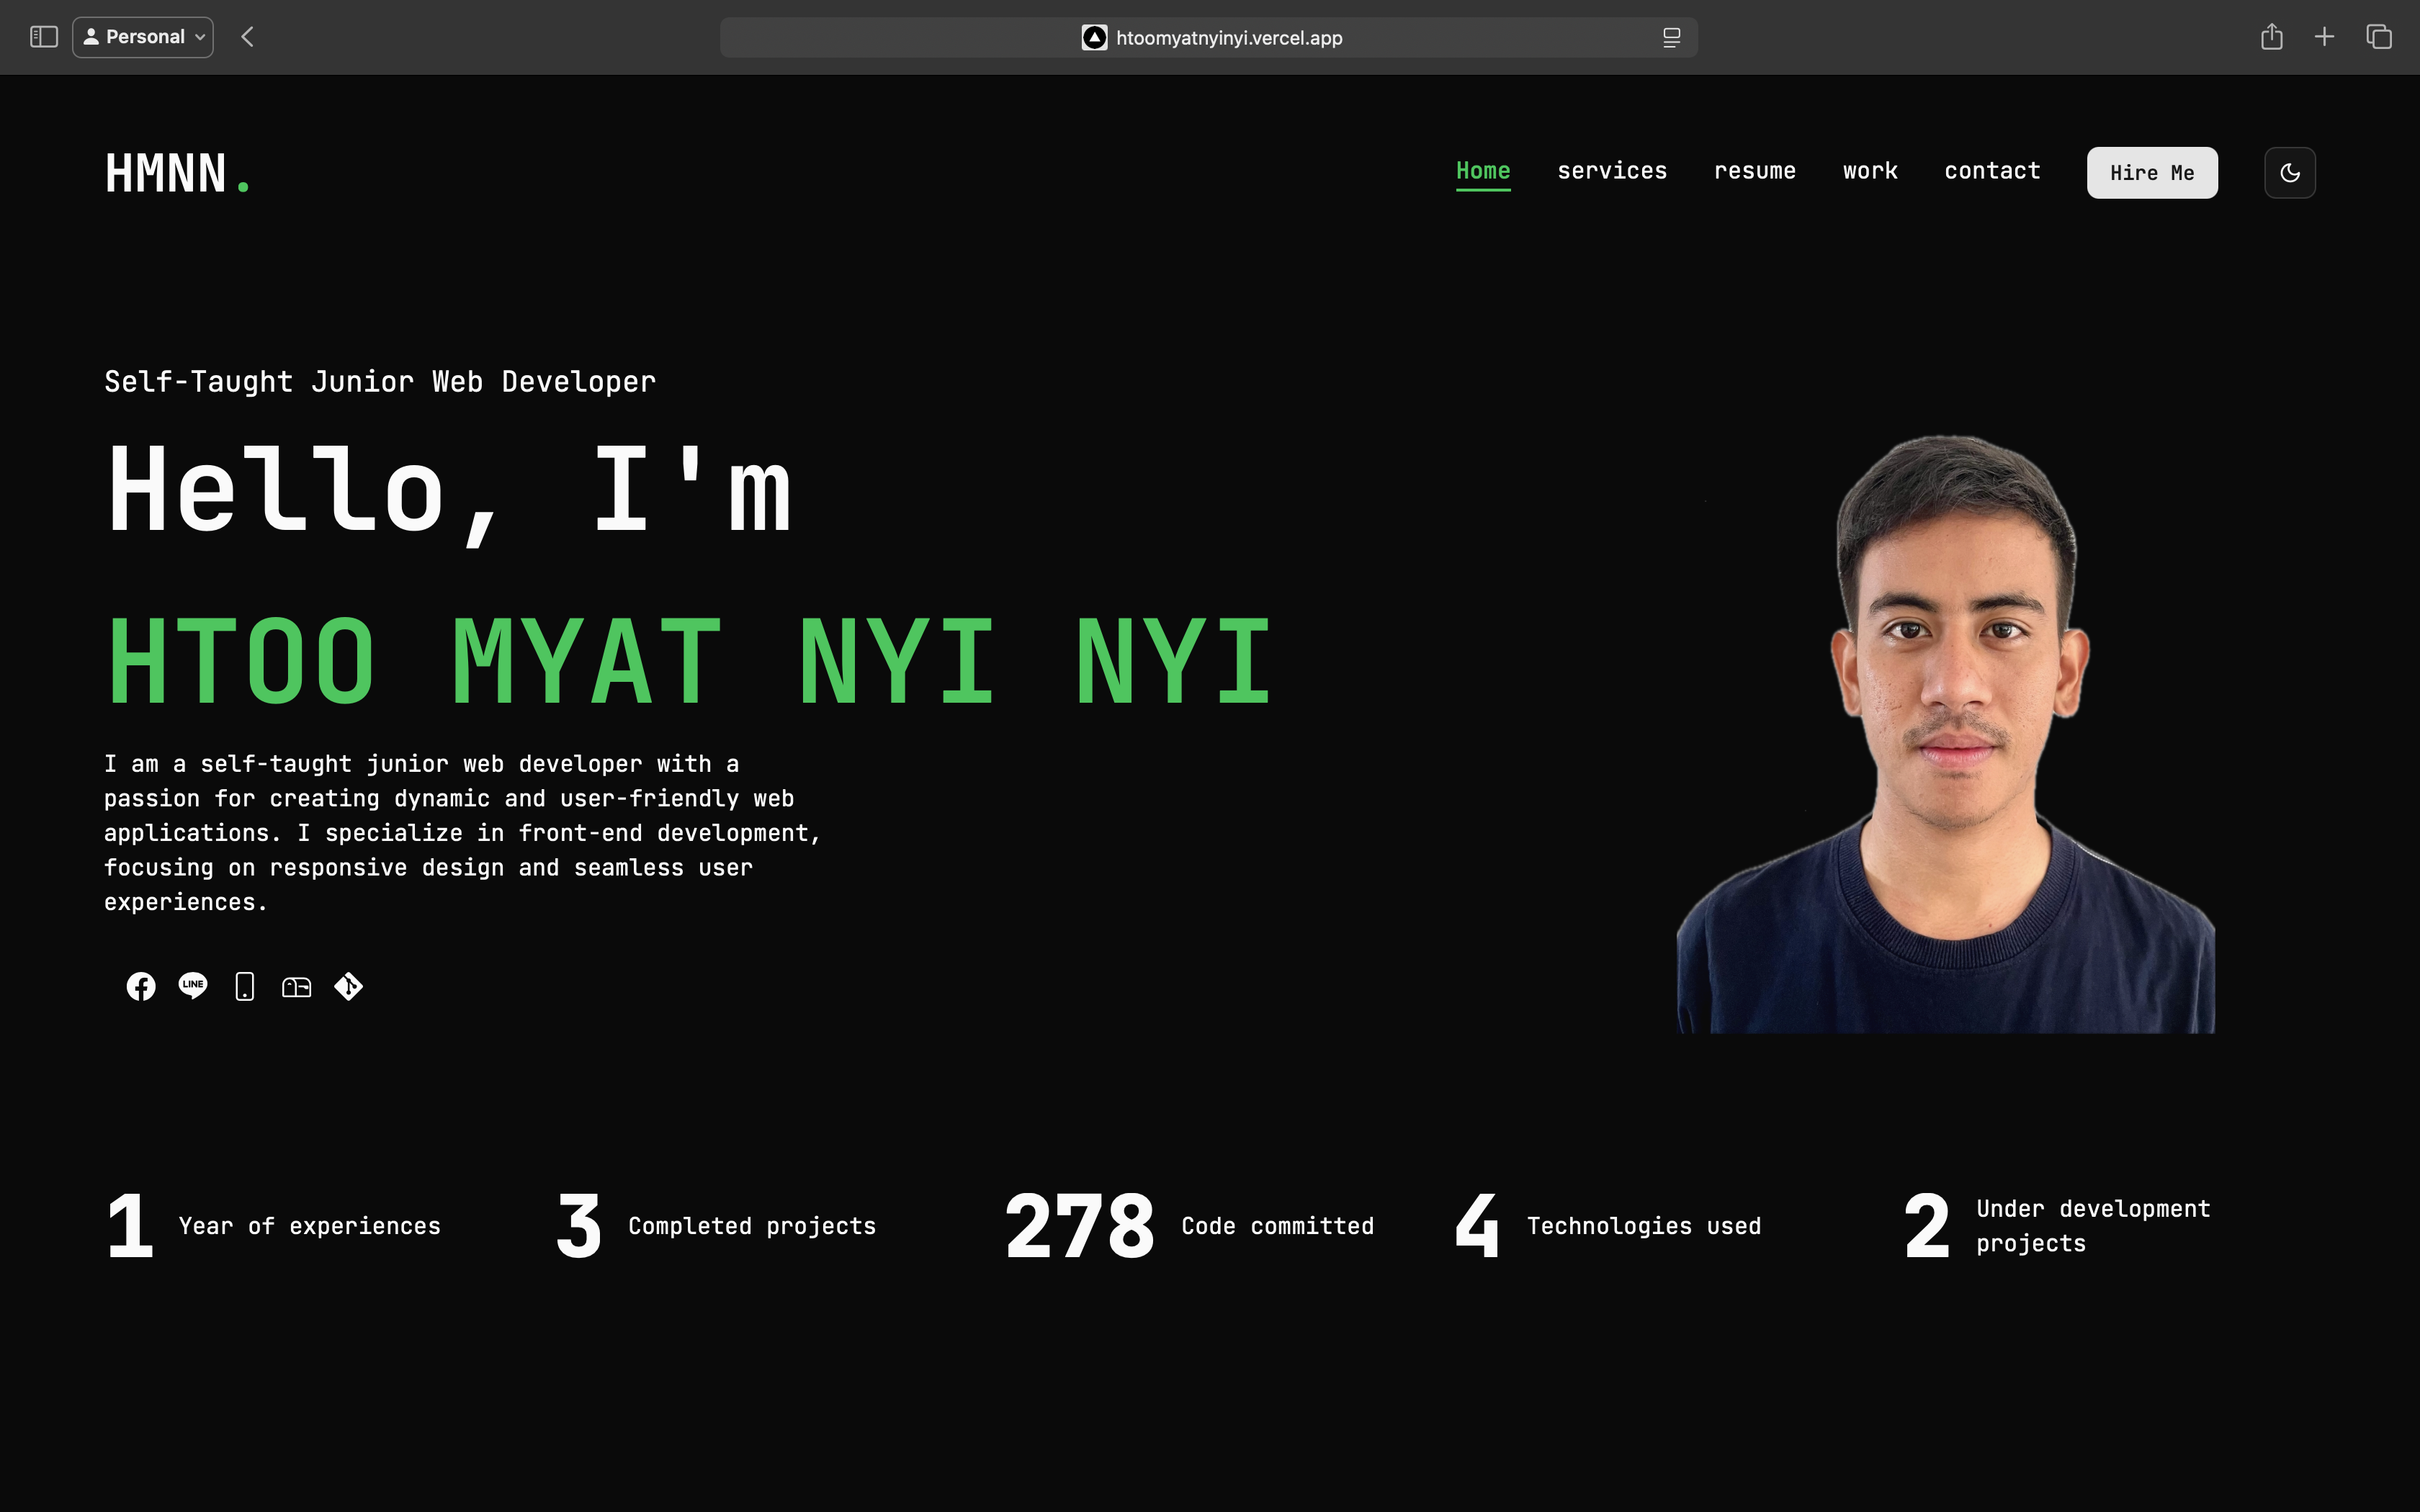Open the resume navigation link
The width and height of the screenshot is (2420, 1512).
[1755, 171]
